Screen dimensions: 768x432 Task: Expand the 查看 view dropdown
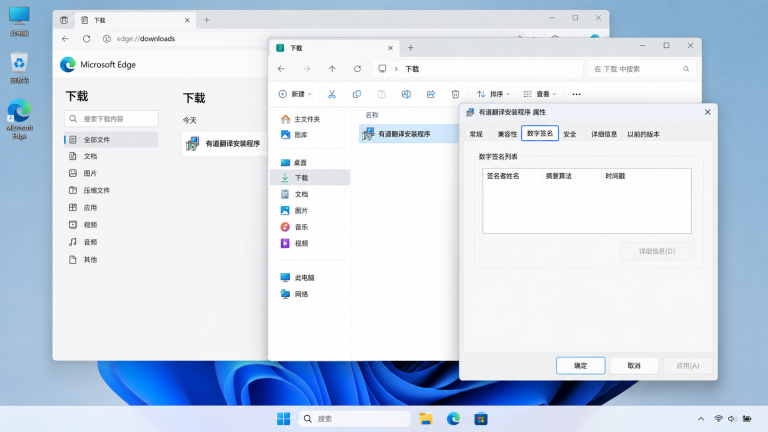[540, 94]
